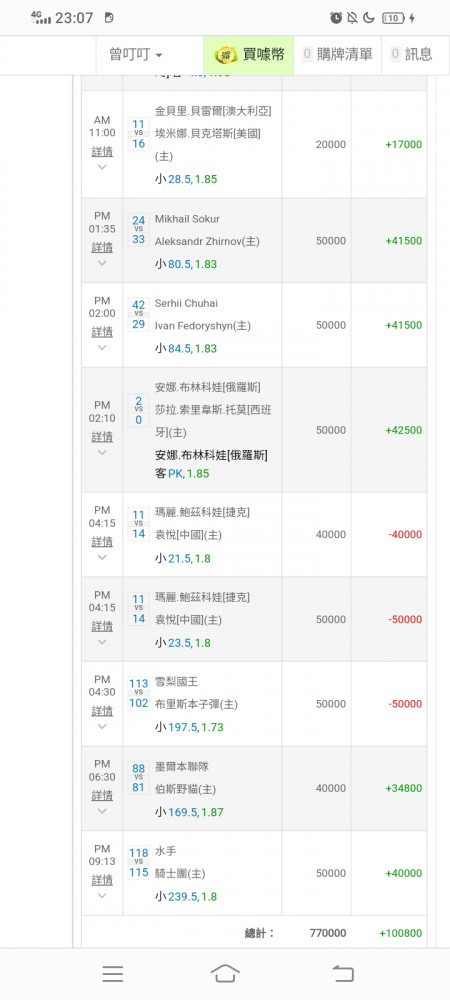The image size is (450, 1000).
Task: Tap the coin icon beside 買噱幣
Action: coord(226,55)
